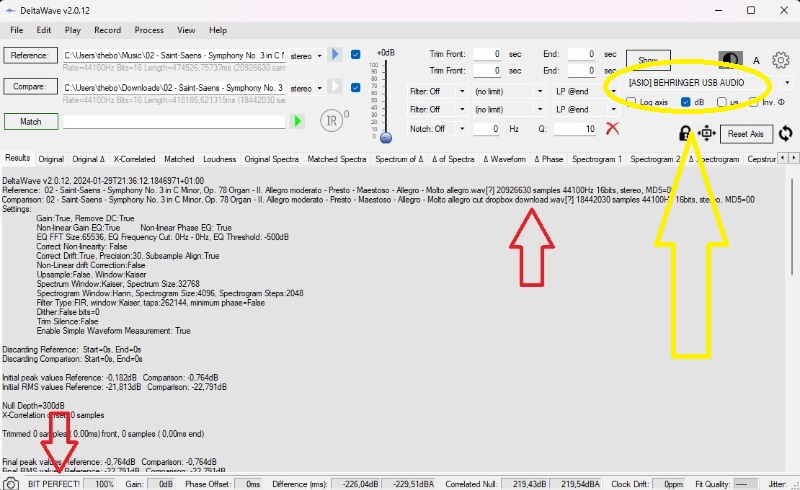Open the Play menu

pos(72,30)
